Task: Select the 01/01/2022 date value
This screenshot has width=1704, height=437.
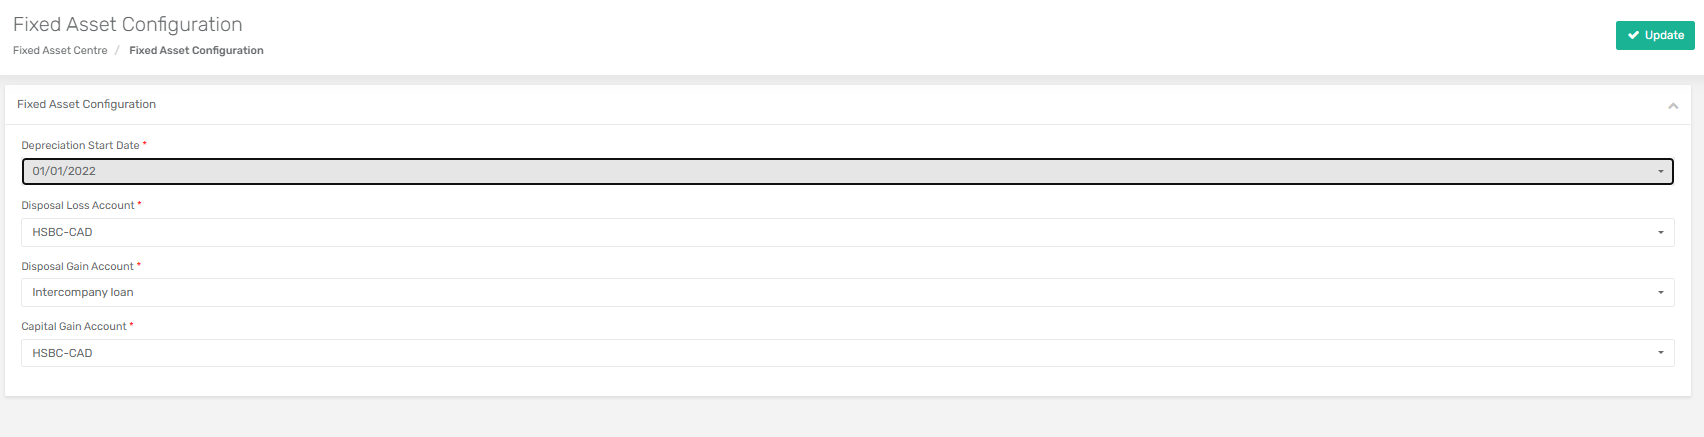Action: coord(64,171)
